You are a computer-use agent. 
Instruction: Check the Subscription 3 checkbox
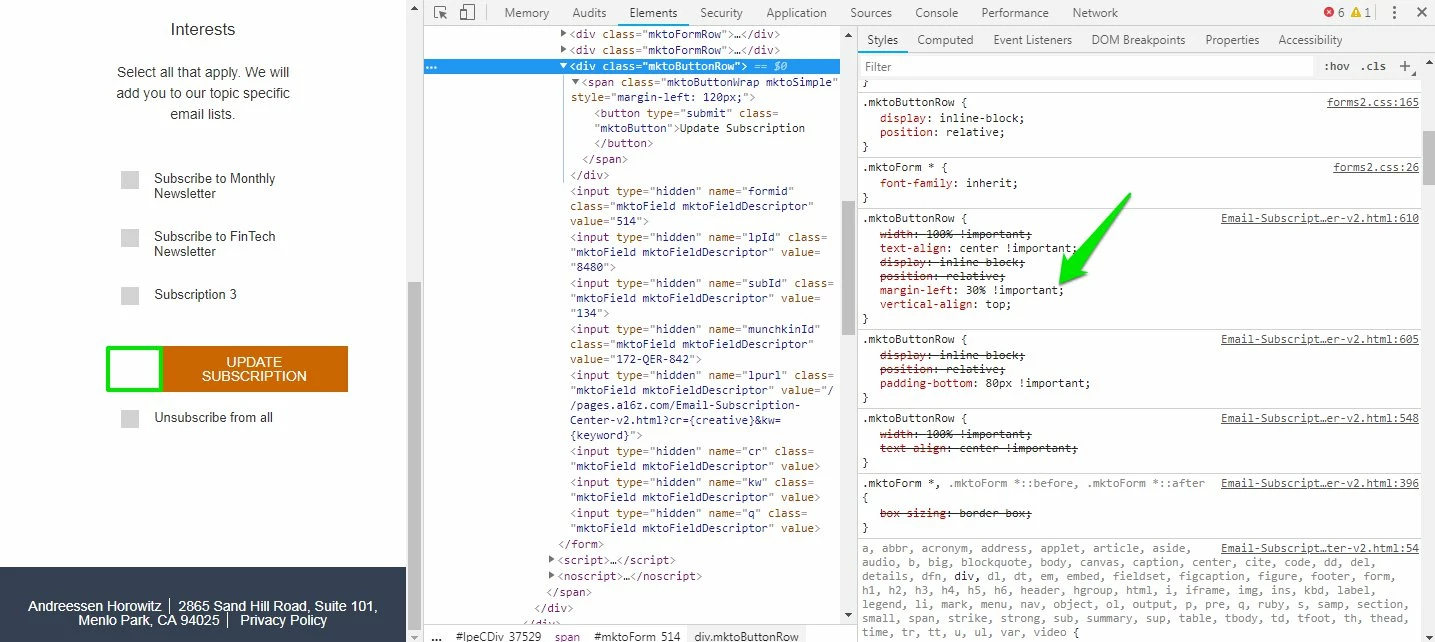pyautogui.click(x=130, y=296)
